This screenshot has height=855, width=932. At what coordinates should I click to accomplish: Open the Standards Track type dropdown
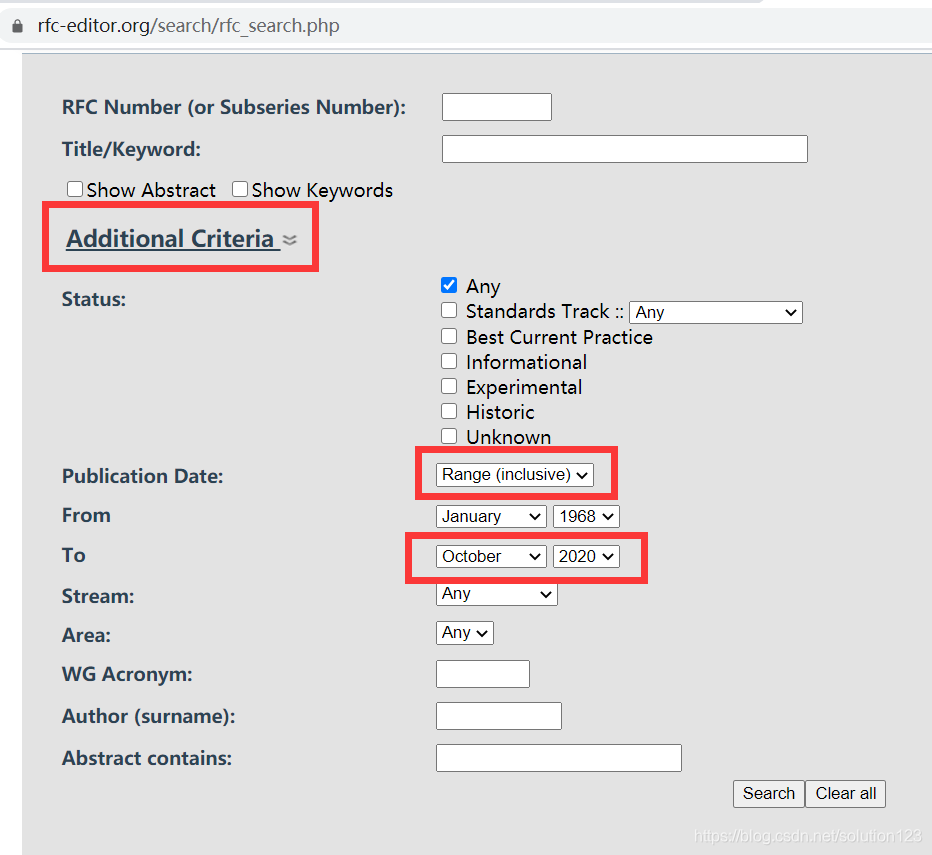coord(716,312)
